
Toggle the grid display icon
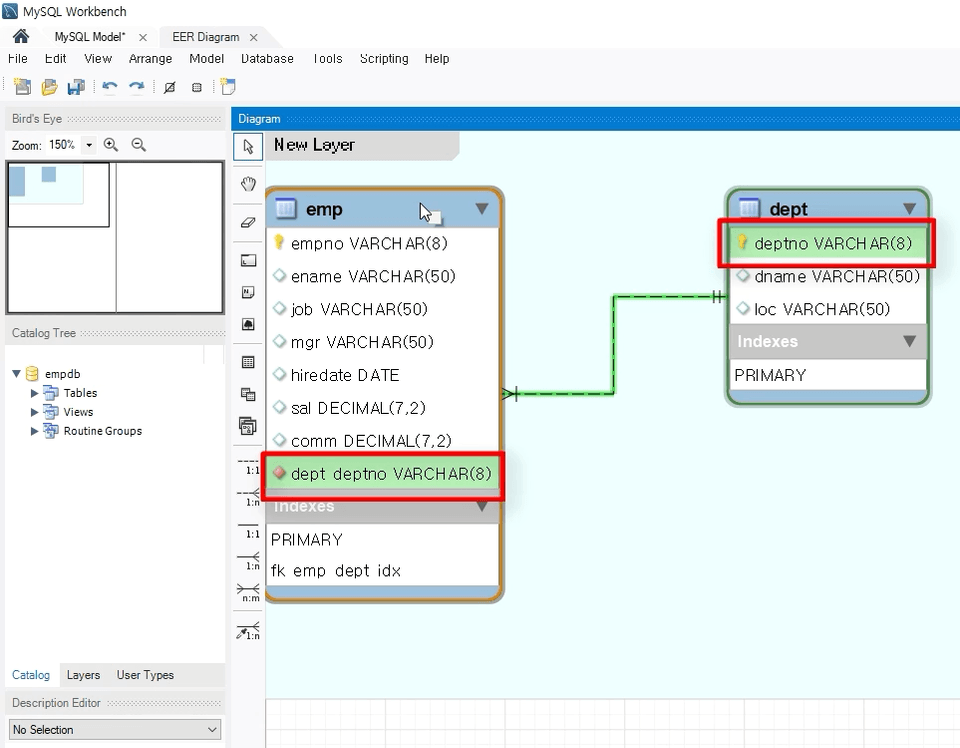tap(170, 88)
